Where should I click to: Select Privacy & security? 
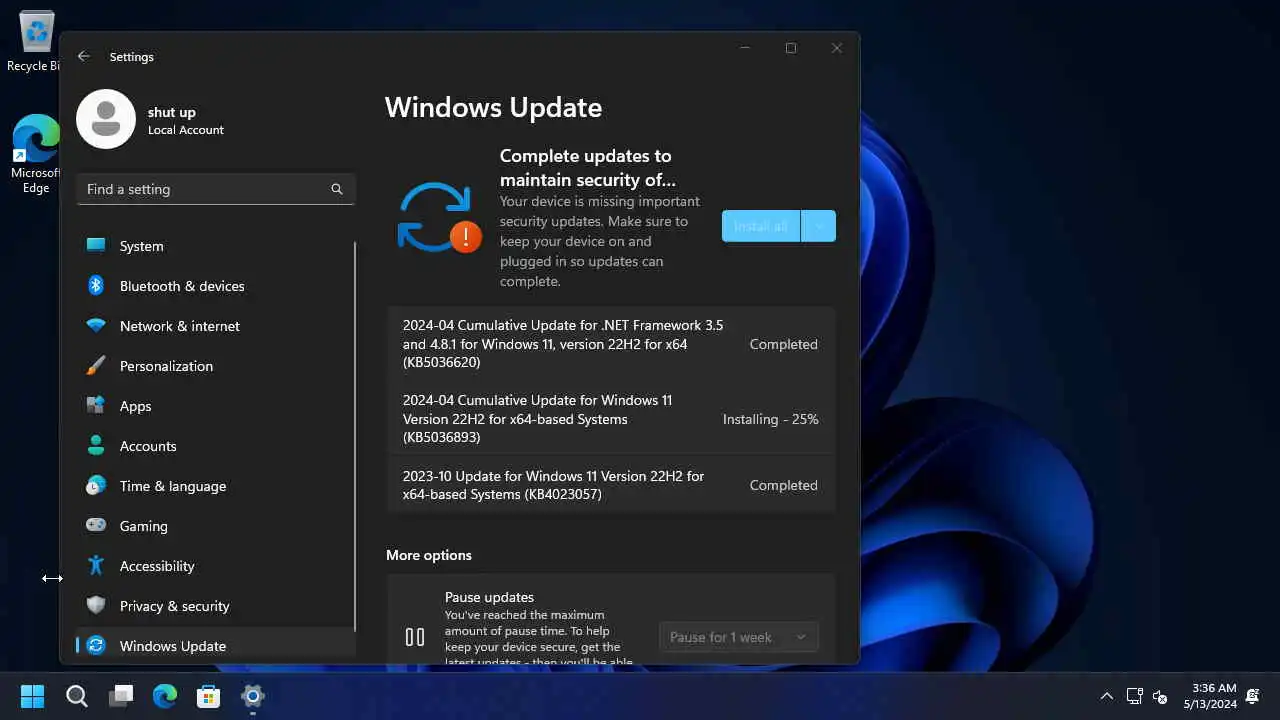(x=215, y=606)
